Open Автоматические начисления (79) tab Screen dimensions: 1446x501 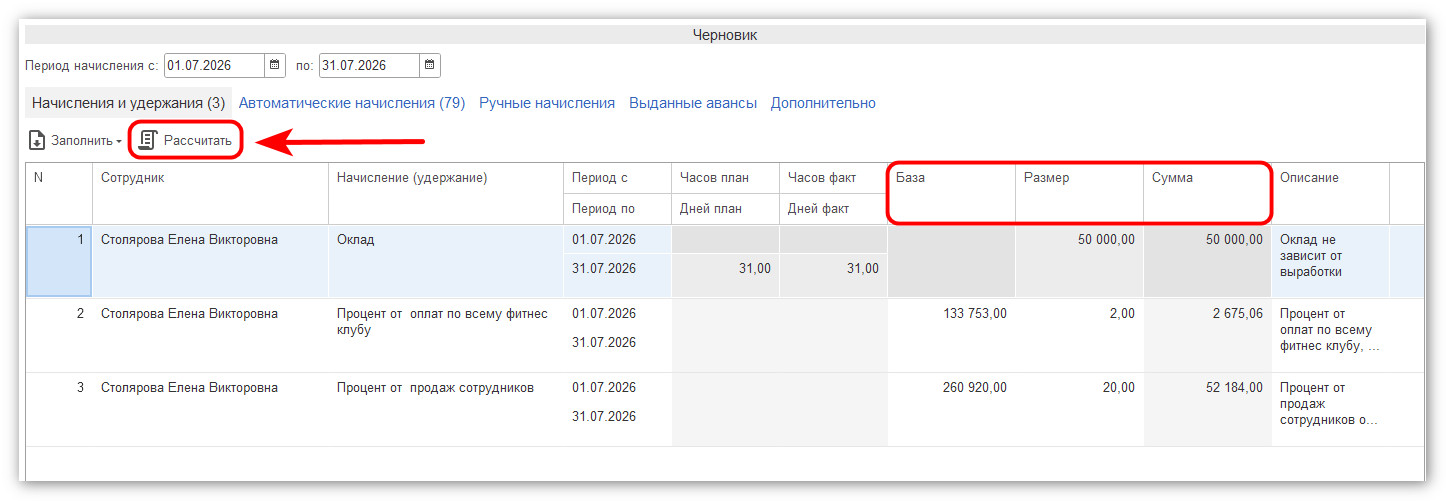coord(352,103)
